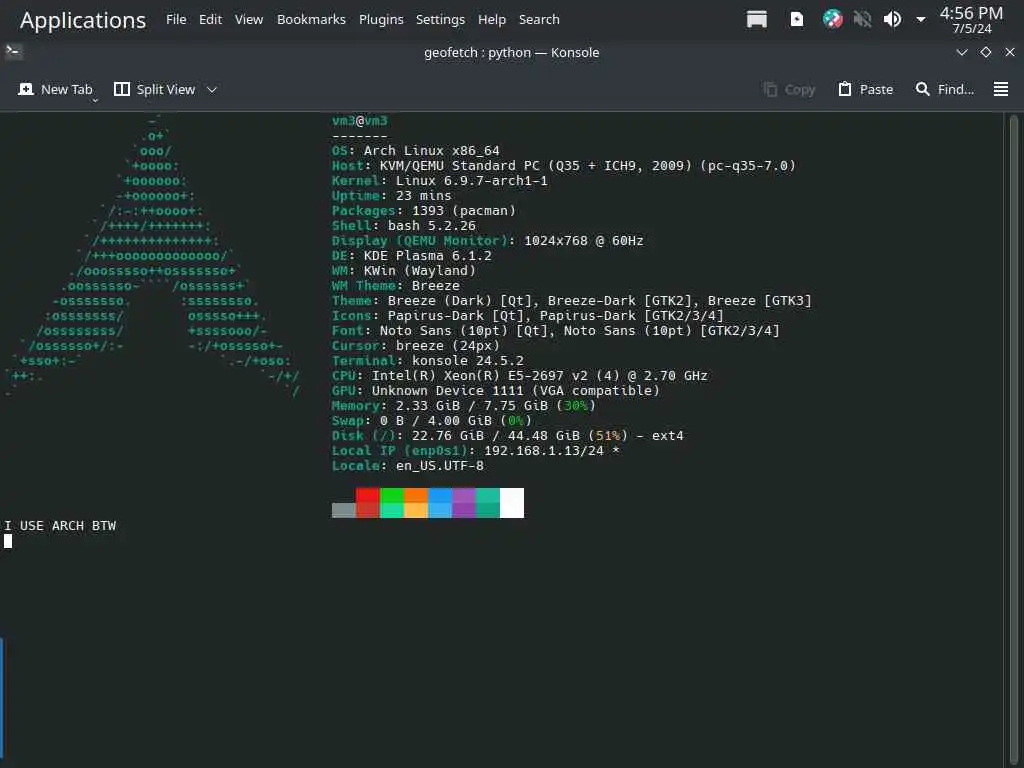Click the Split View button
1024x768 pixels.
(154, 89)
